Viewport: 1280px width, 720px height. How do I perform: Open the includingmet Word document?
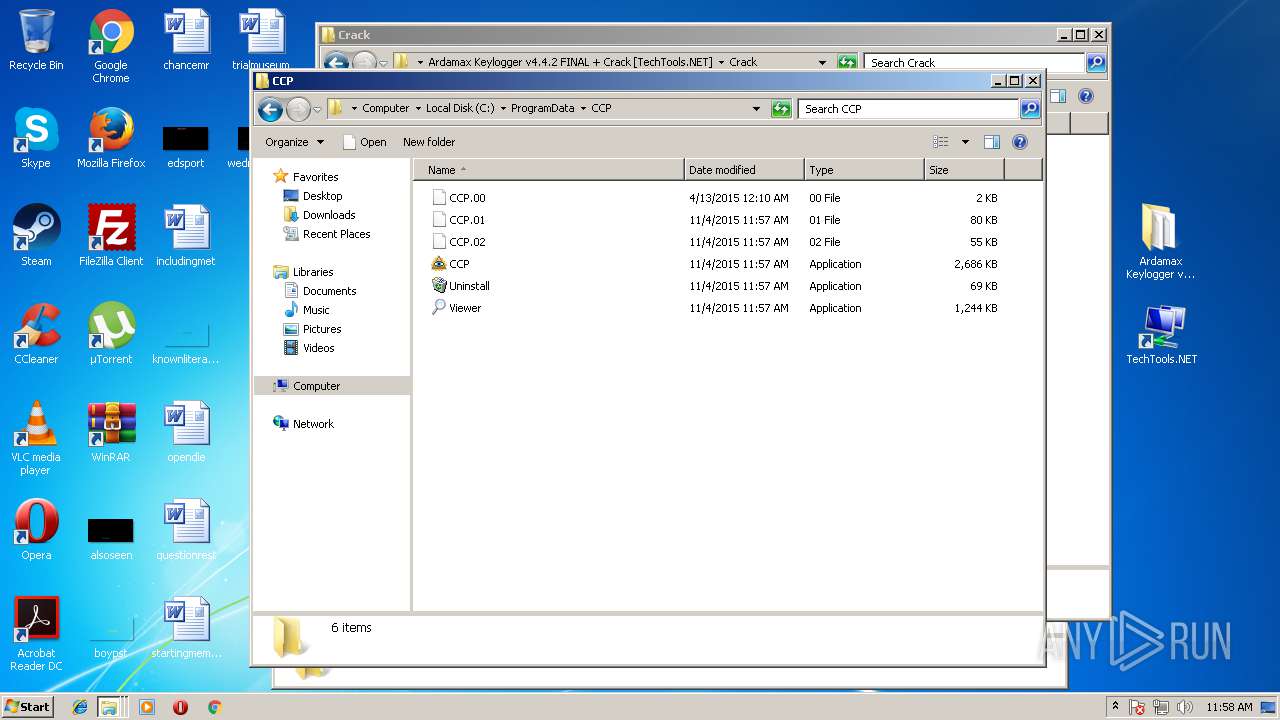click(x=186, y=236)
